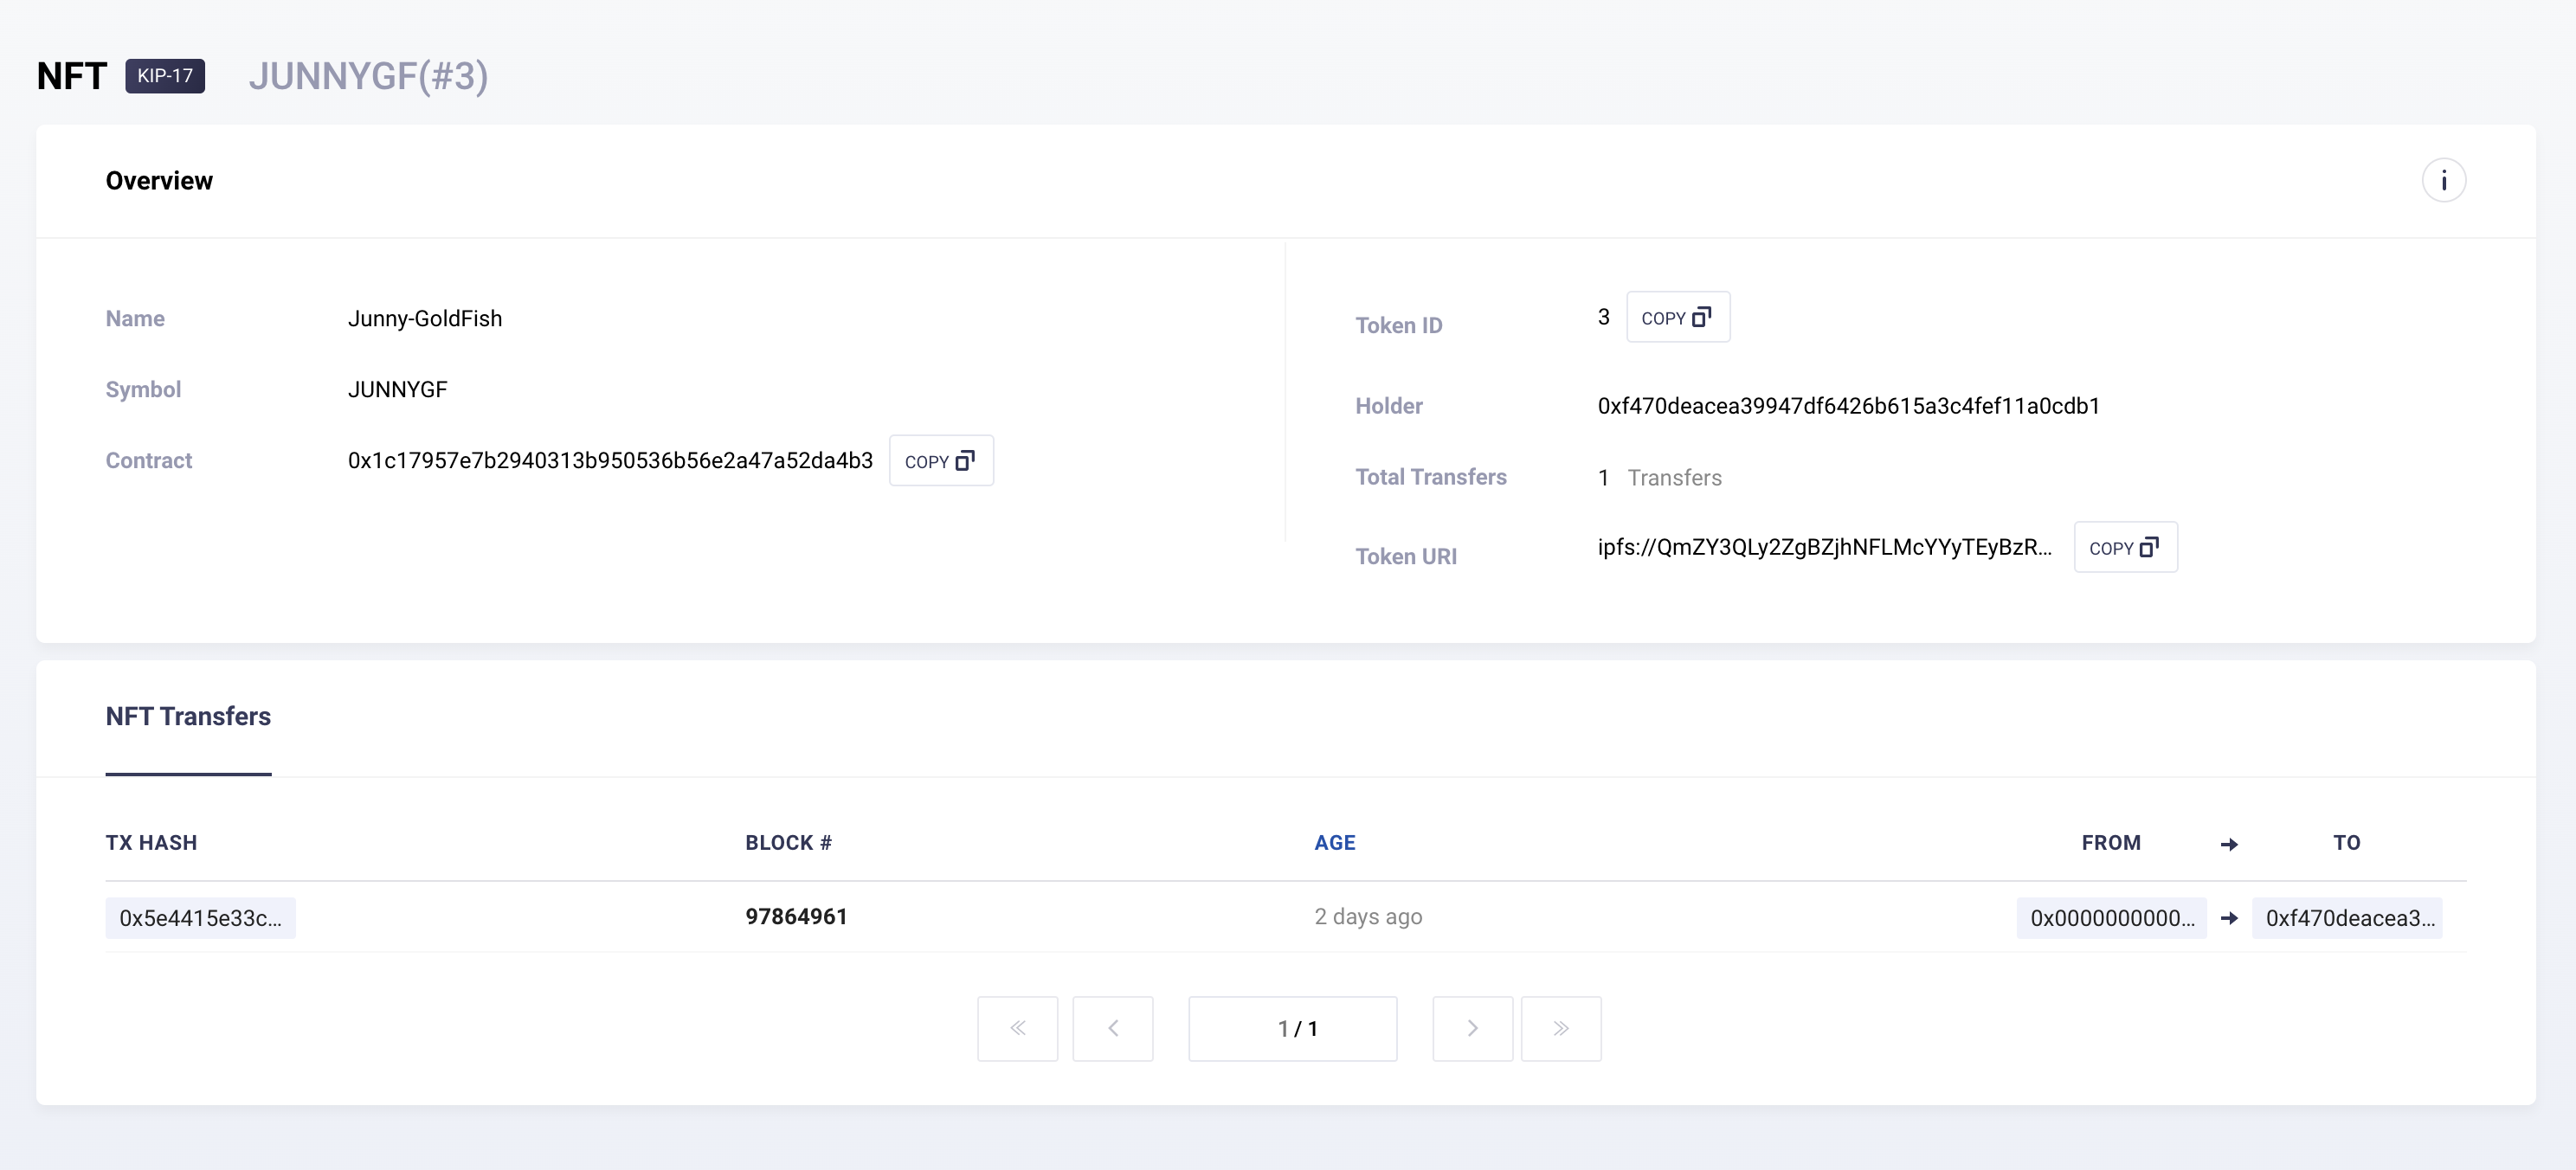Open the Holder address link
The image size is (2576, 1170).
click(x=1848, y=406)
